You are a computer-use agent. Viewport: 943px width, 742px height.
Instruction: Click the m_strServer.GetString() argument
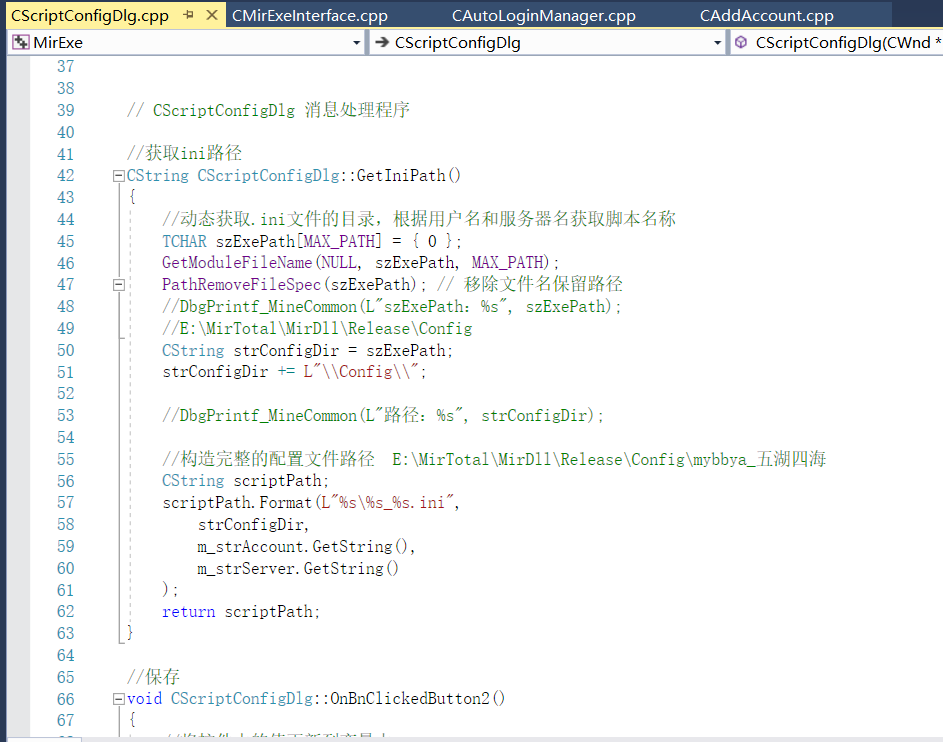[298, 568]
